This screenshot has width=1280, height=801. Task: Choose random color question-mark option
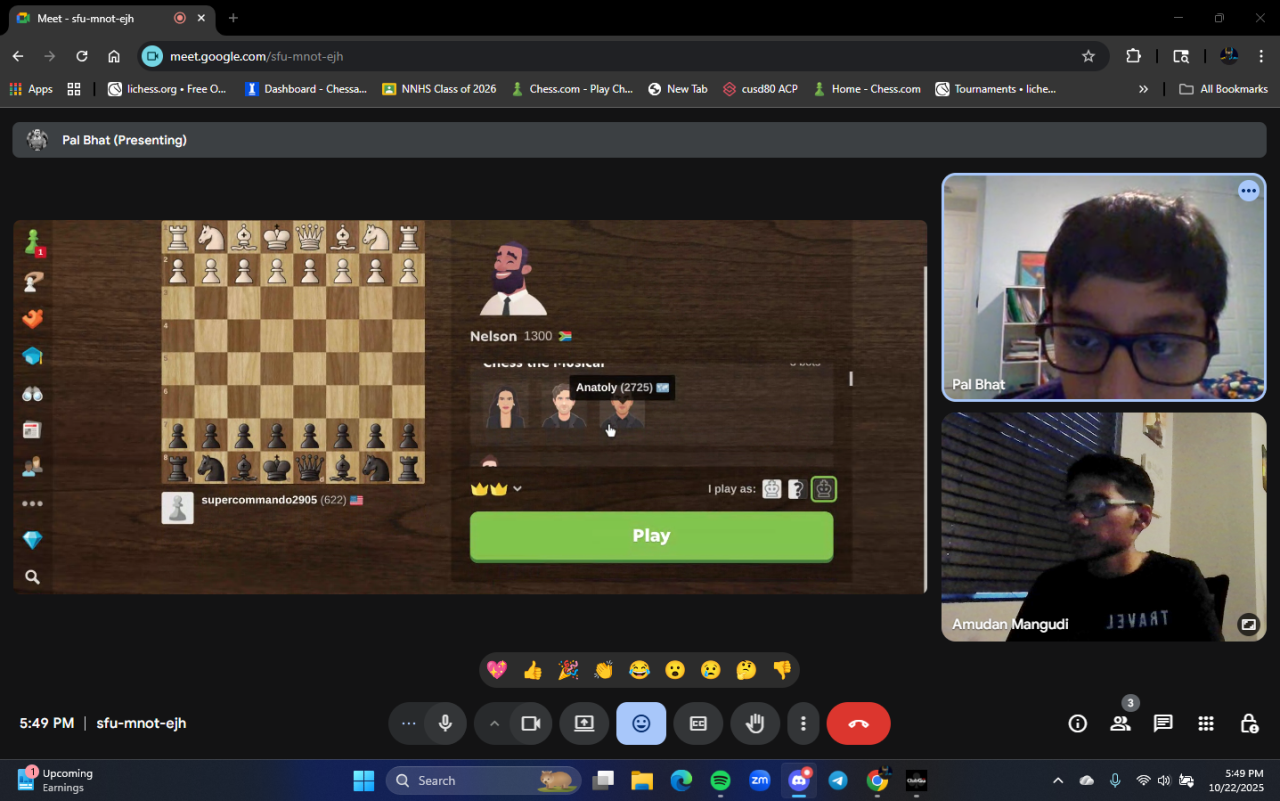[796, 489]
